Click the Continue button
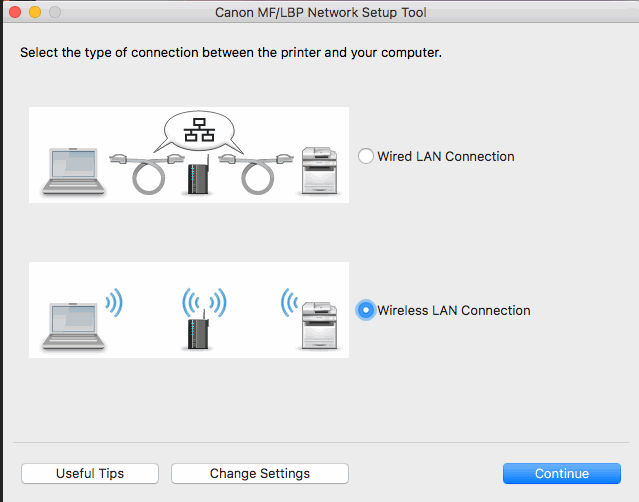This screenshot has width=639, height=502. pyautogui.click(x=561, y=473)
